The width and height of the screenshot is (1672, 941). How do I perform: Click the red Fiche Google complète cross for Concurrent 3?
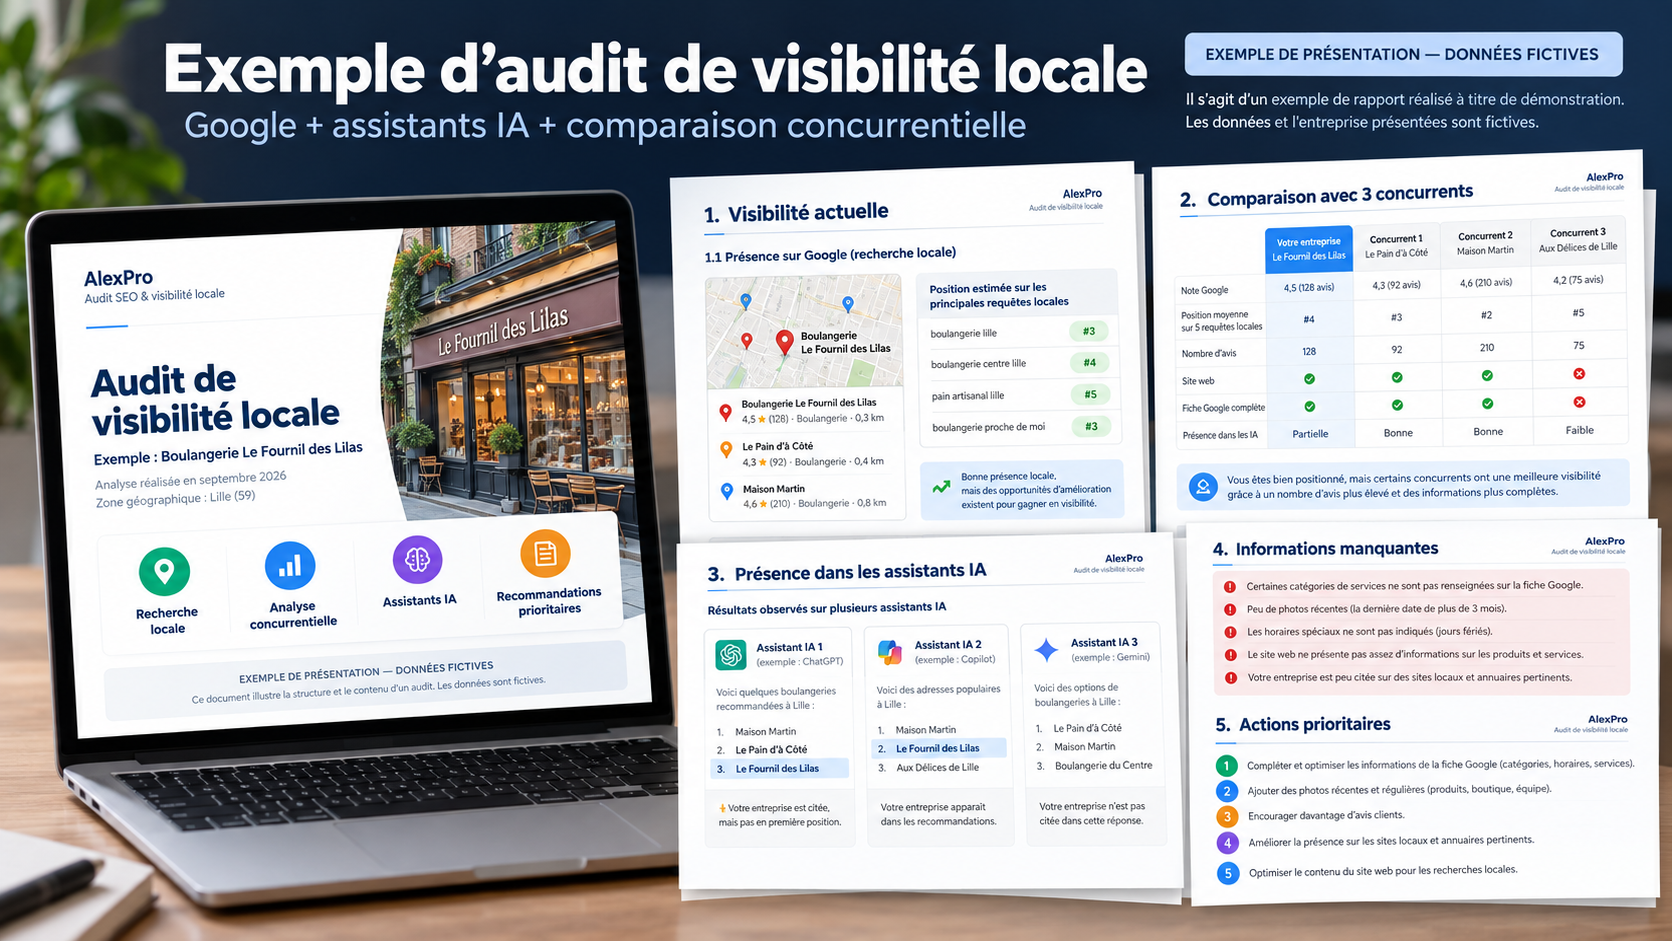point(1579,402)
